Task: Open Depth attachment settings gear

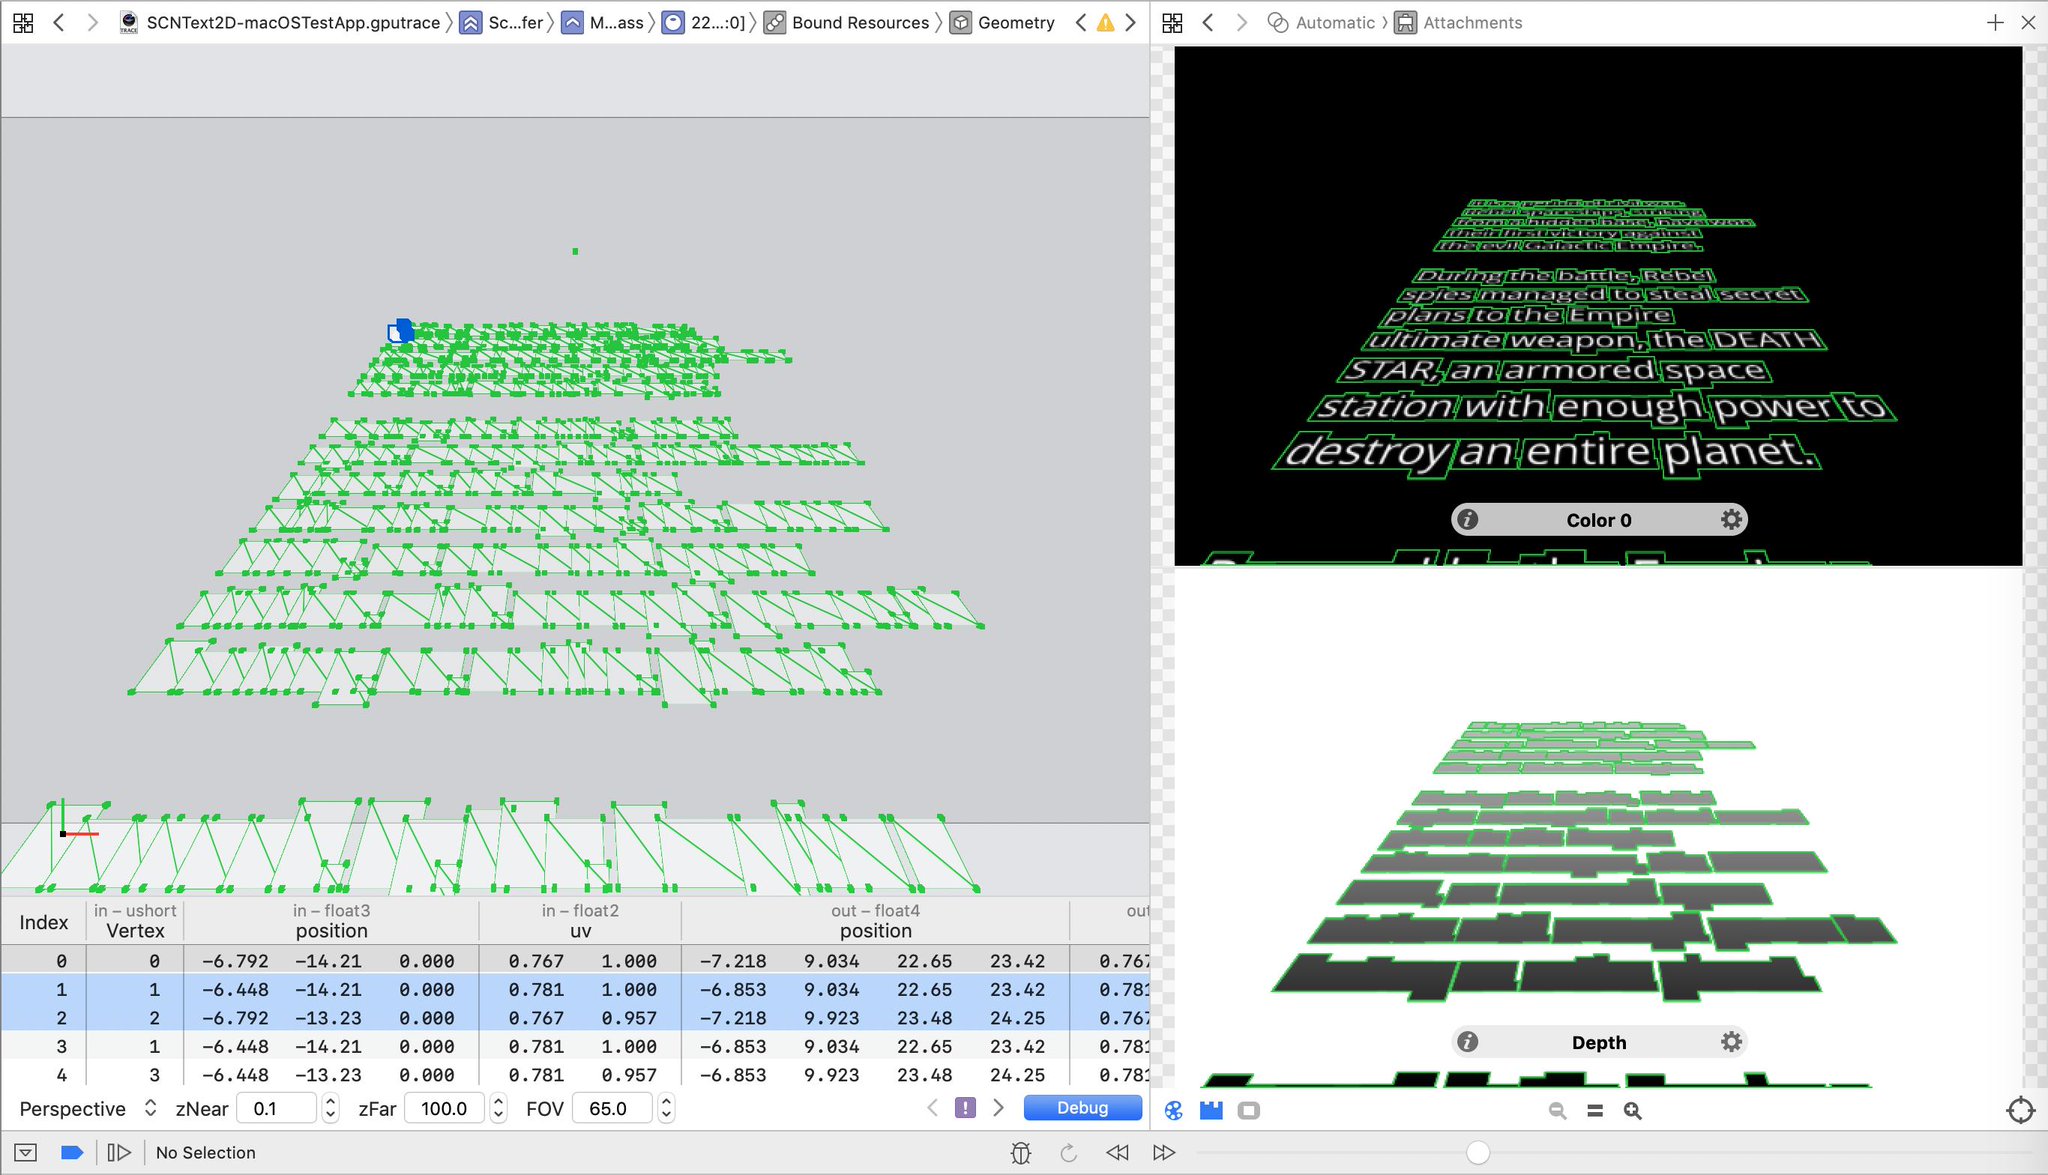Action: coord(1731,1042)
